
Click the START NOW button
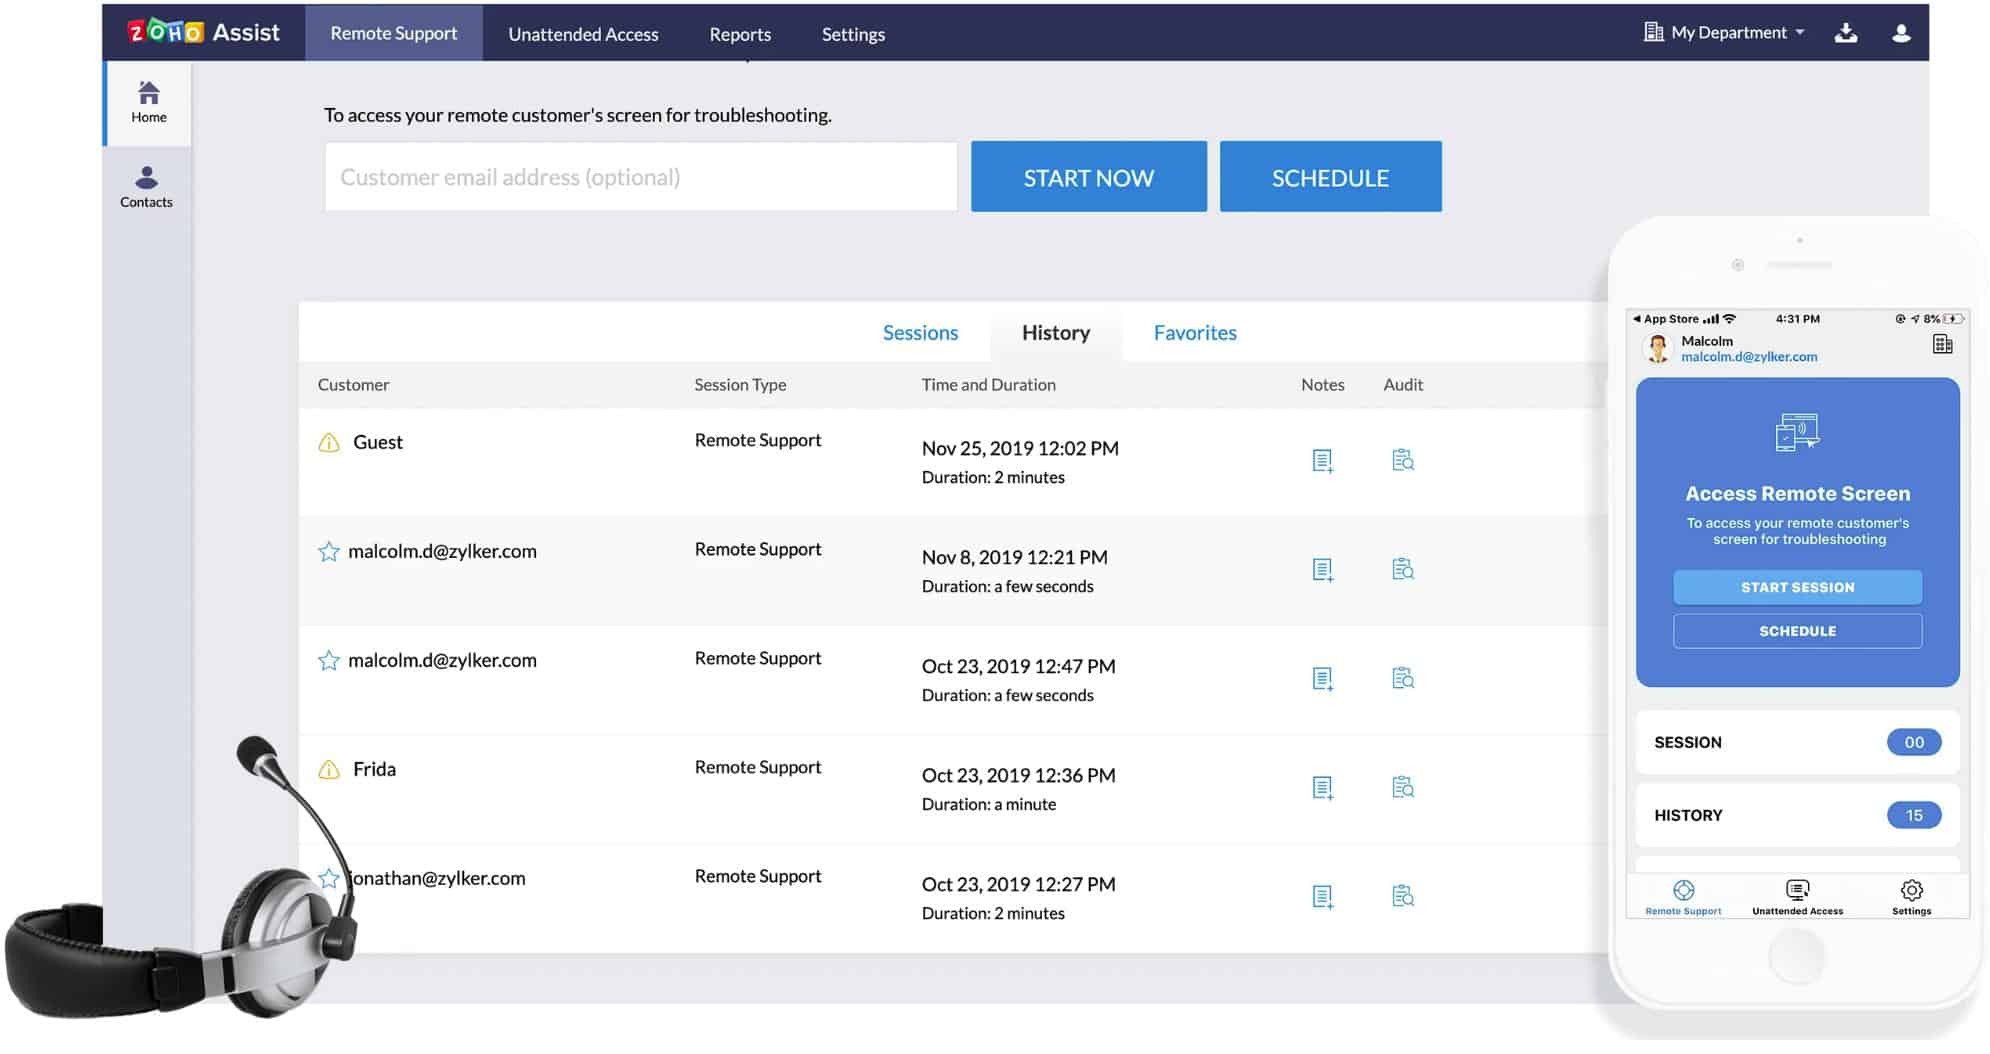(x=1088, y=177)
